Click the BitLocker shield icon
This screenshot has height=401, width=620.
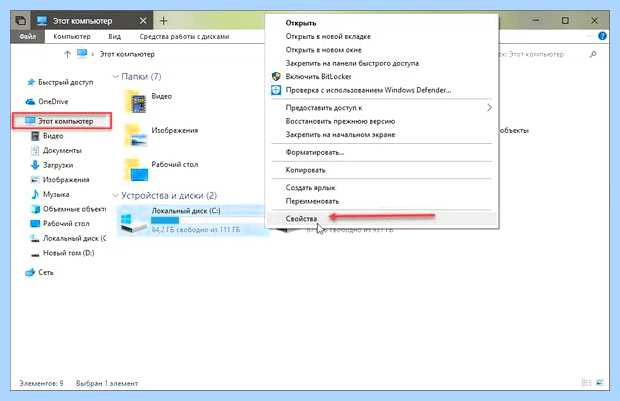(x=276, y=76)
